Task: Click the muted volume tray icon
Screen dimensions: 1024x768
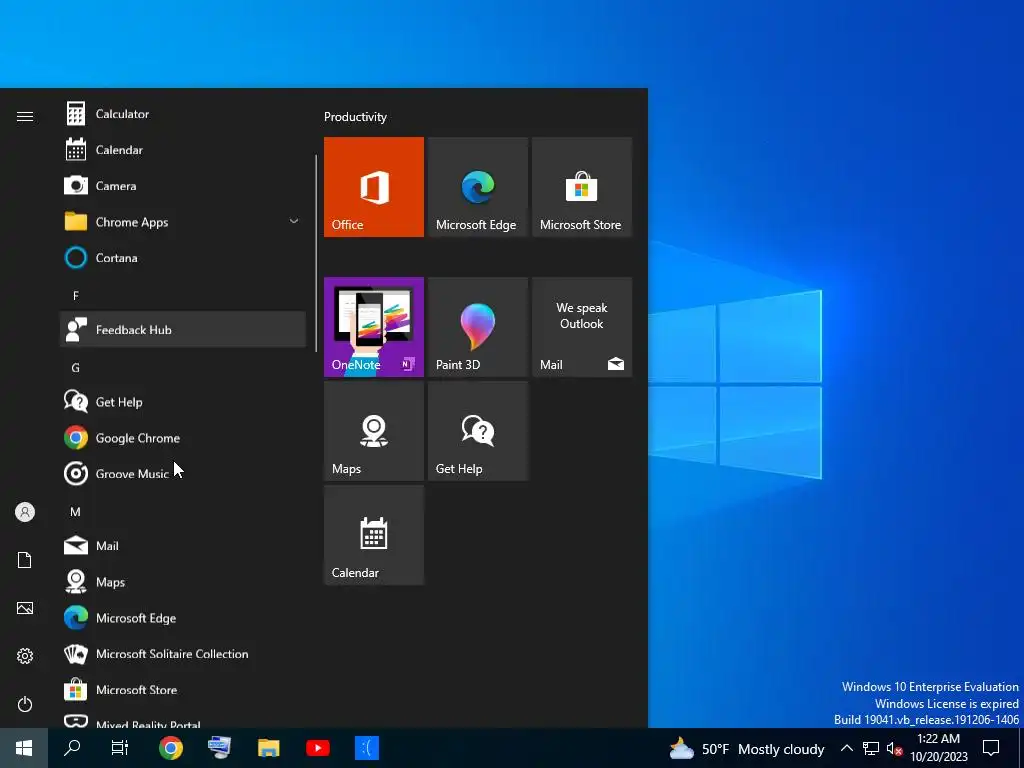Action: [x=894, y=748]
